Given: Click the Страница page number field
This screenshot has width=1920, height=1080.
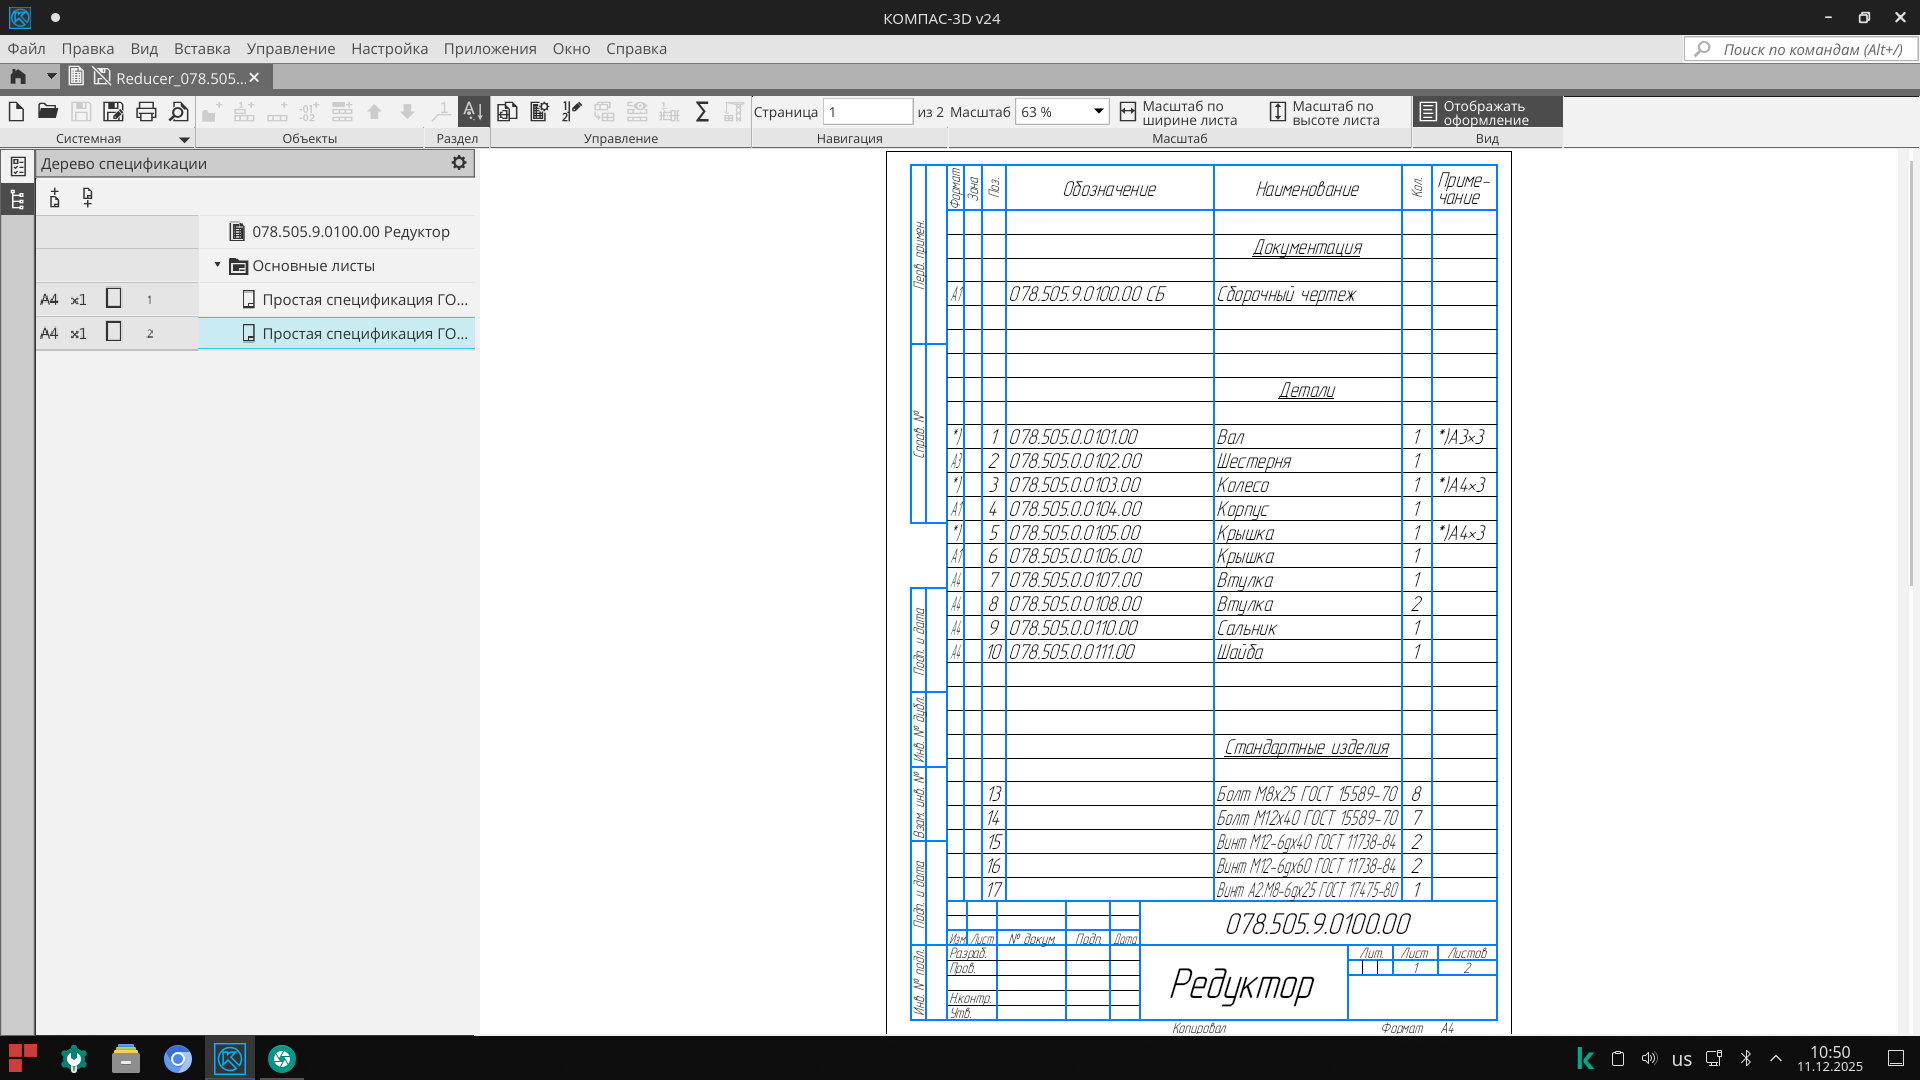Looking at the screenshot, I should (x=866, y=111).
